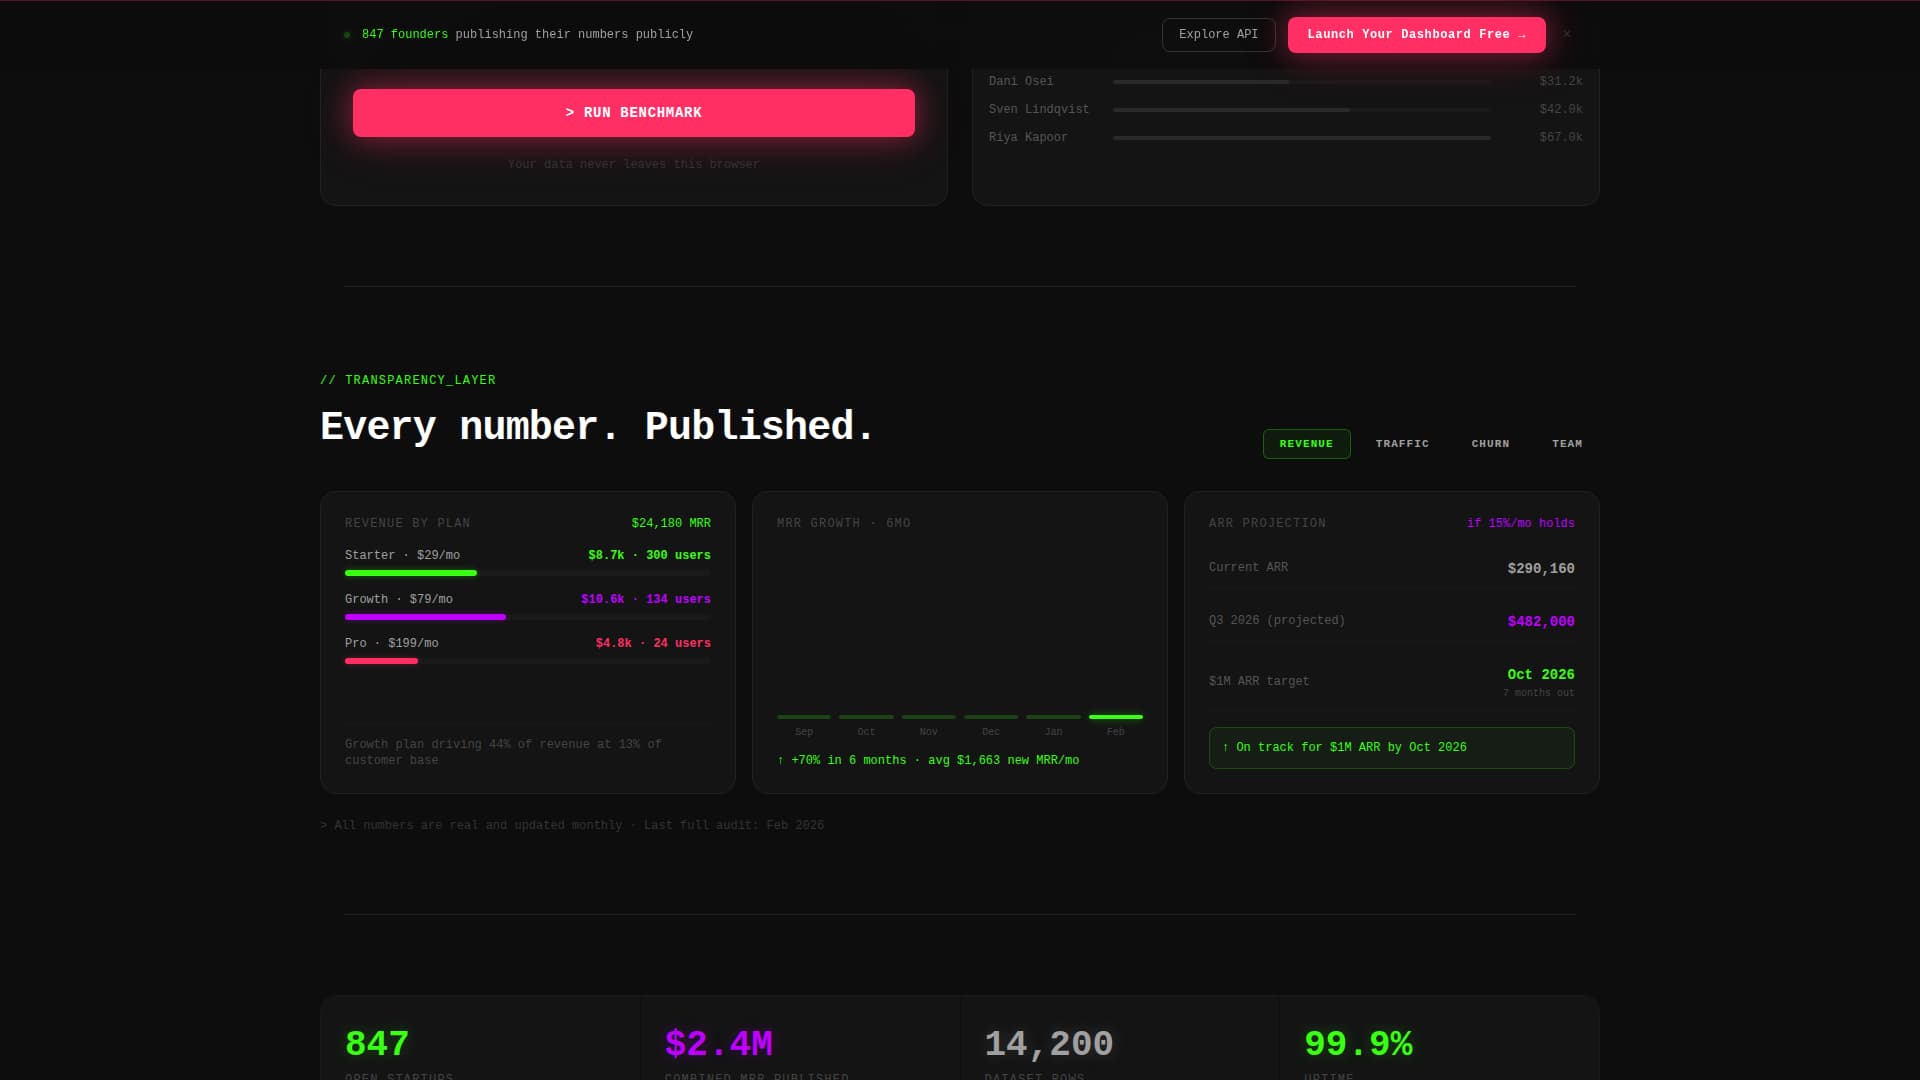Image resolution: width=1920 pixels, height=1080 pixels.
Task: Click the 99.9% uptime stat
Action: (x=1358, y=1044)
